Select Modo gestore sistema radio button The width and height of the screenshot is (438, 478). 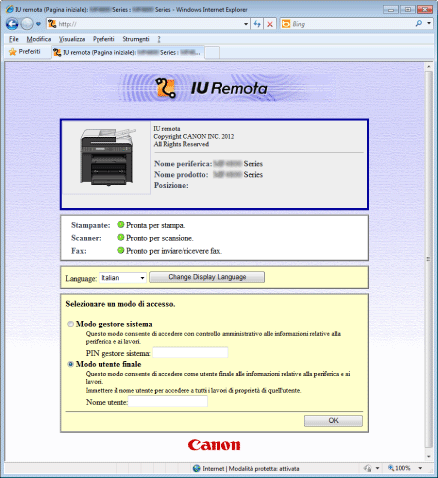coord(70,324)
